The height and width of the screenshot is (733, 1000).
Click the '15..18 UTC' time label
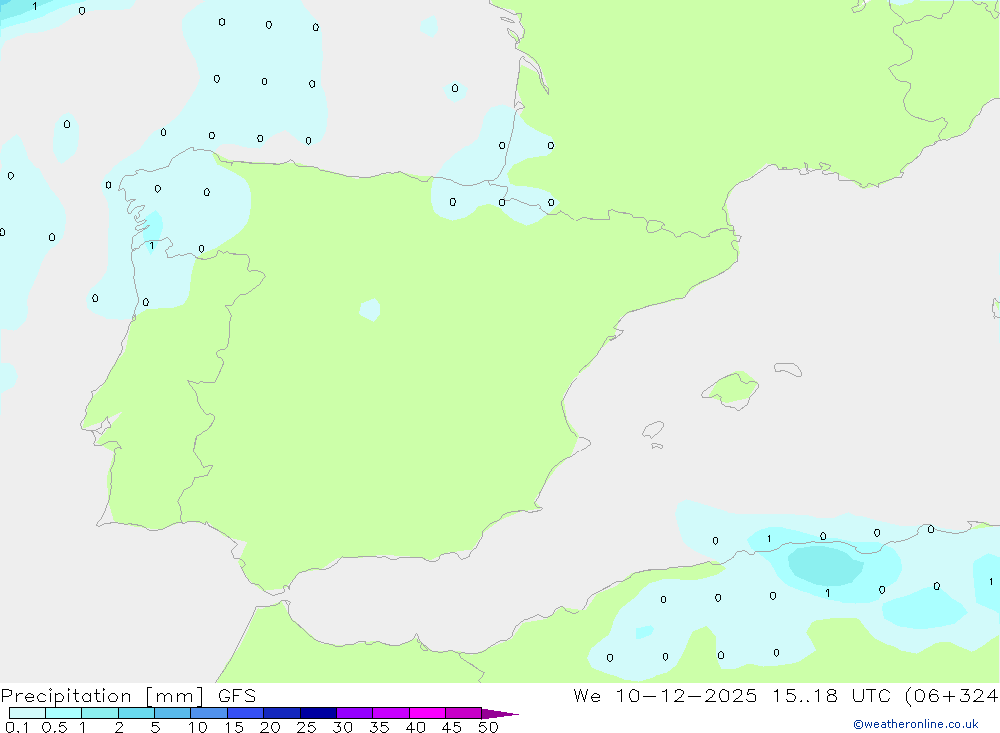pos(830,695)
